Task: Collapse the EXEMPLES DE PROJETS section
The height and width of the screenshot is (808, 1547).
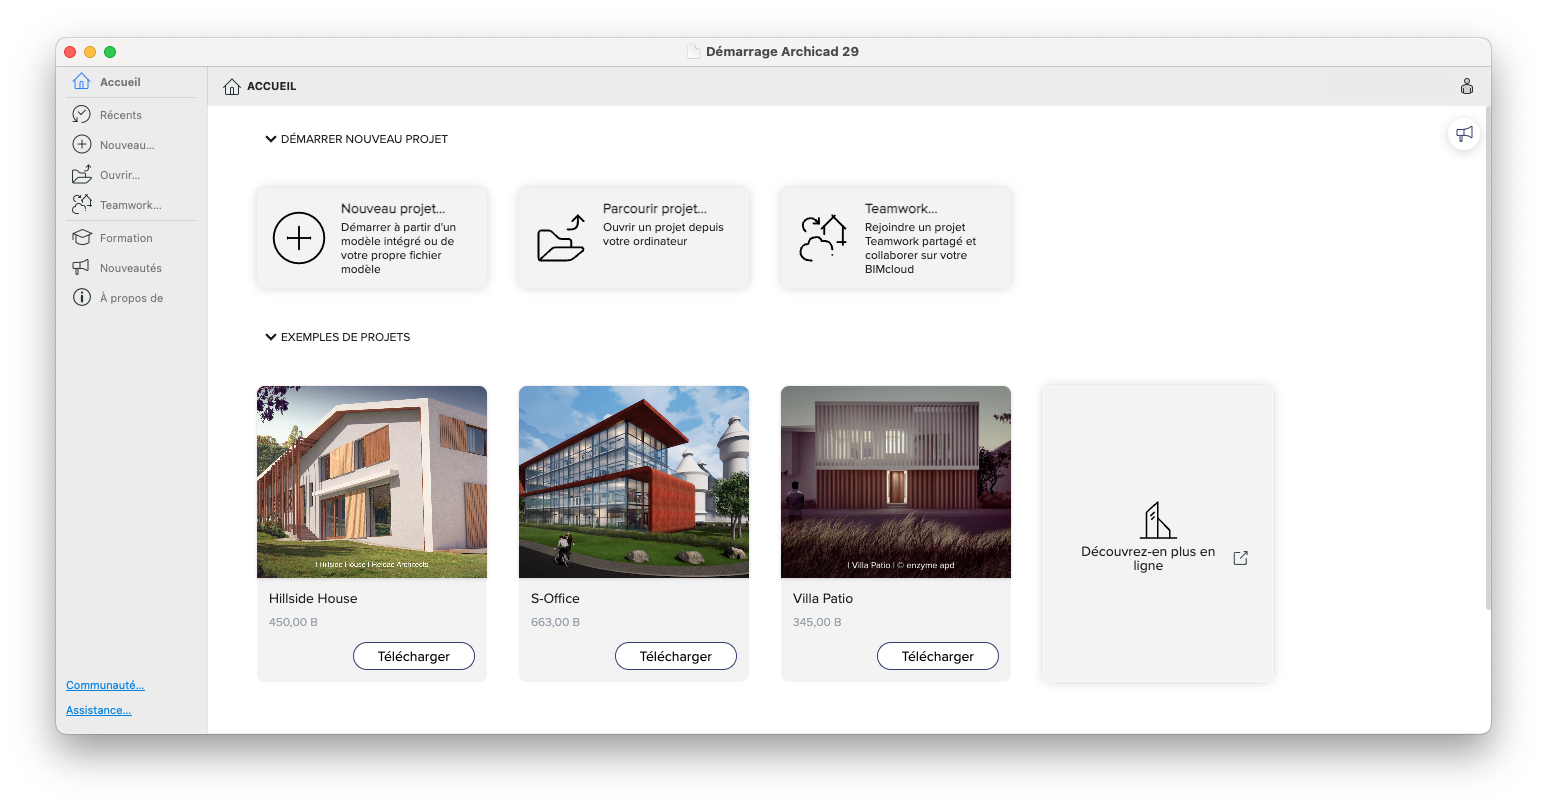Action: (x=270, y=337)
